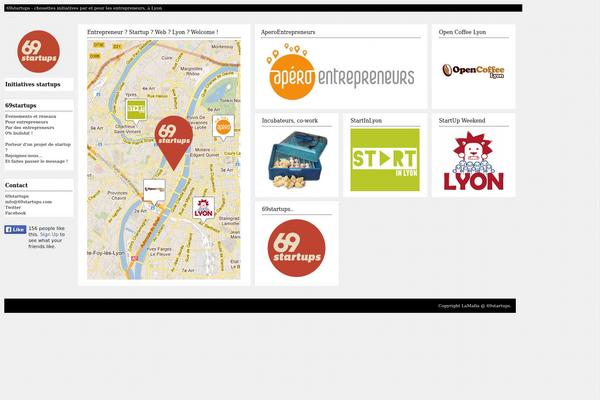Open the Start in Lyon marker on the map
This screenshot has height=400, width=600.
click(x=136, y=113)
